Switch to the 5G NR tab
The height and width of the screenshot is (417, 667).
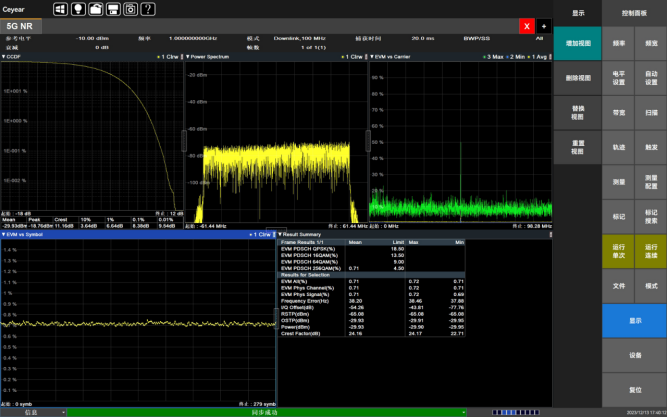[x=21, y=24]
